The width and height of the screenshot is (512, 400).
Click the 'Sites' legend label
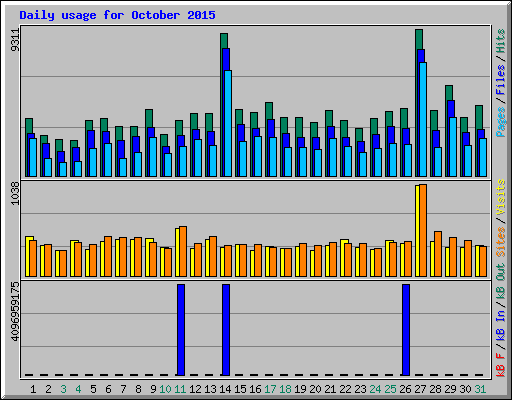pyautogui.click(x=500, y=242)
